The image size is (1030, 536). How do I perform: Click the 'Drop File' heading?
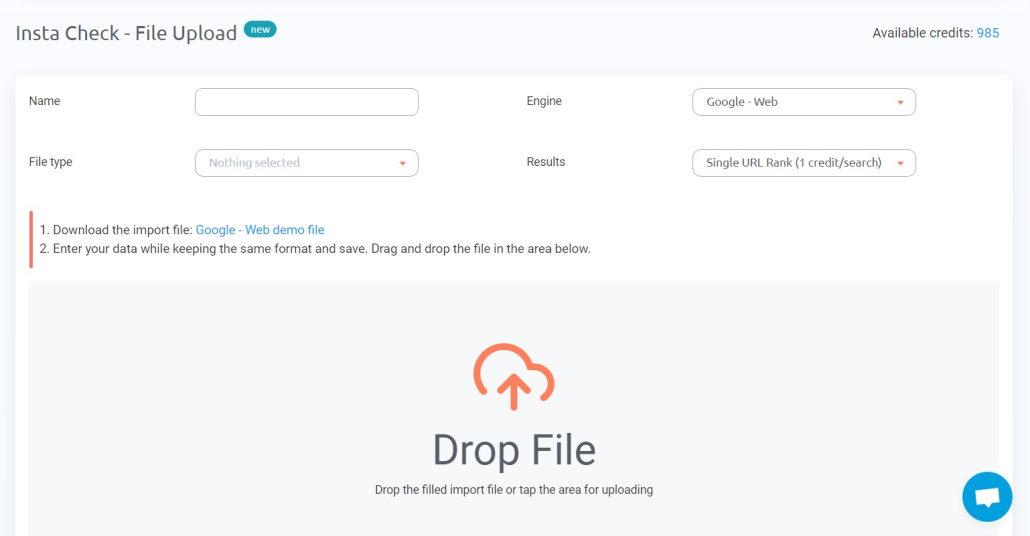(514, 451)
